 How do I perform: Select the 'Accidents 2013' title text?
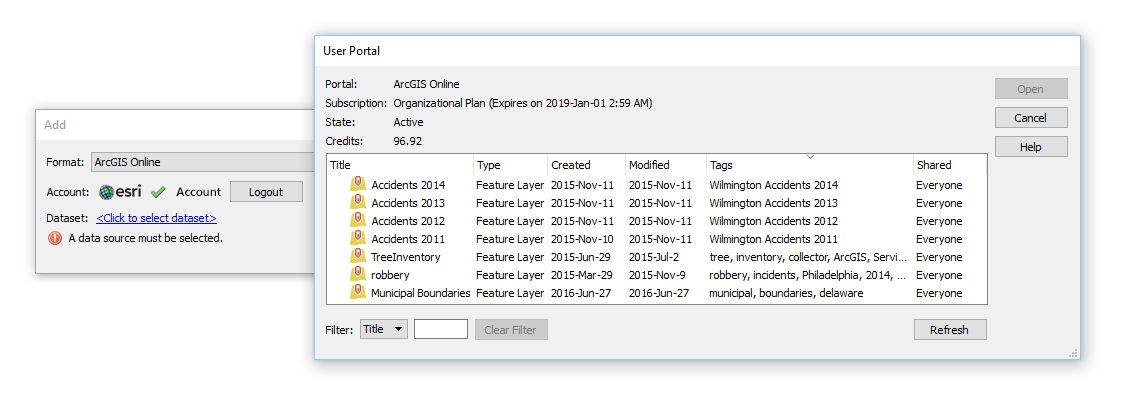[x=408, y=203]
